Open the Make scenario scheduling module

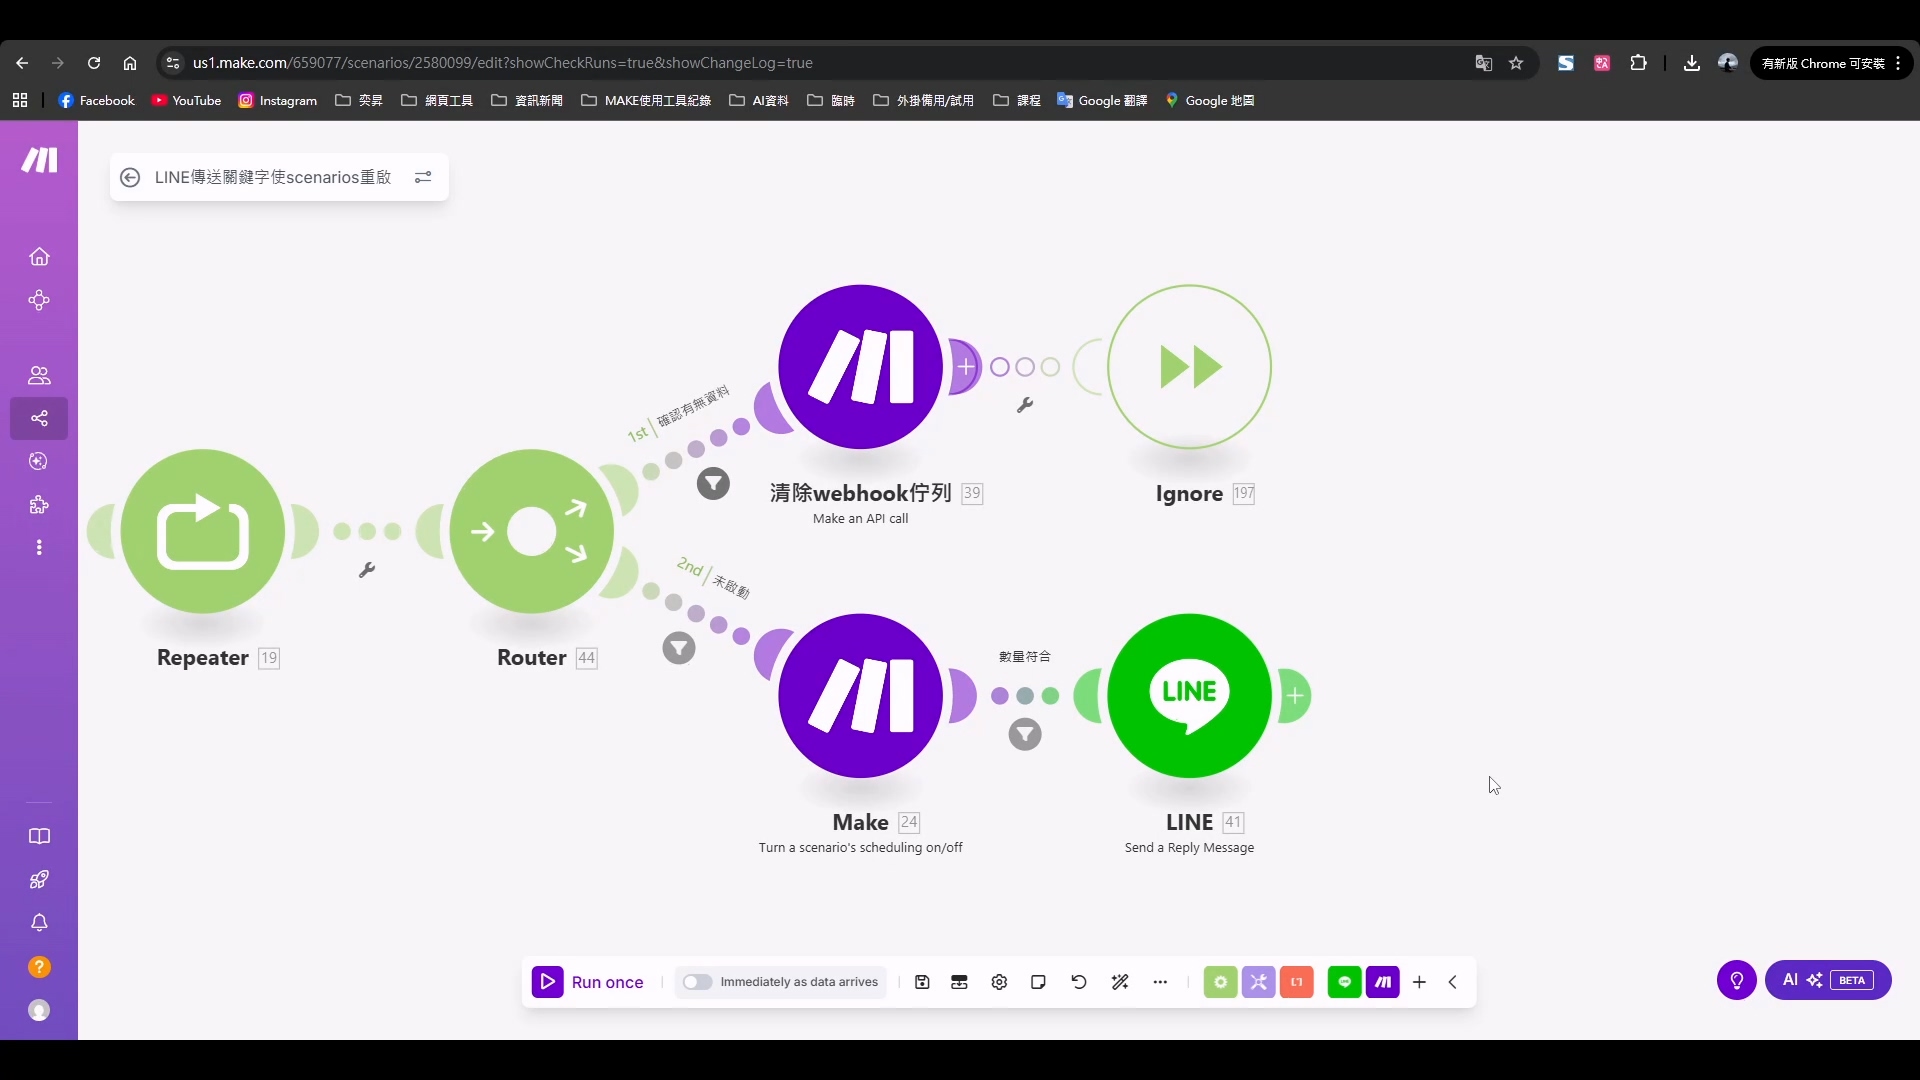860,695
